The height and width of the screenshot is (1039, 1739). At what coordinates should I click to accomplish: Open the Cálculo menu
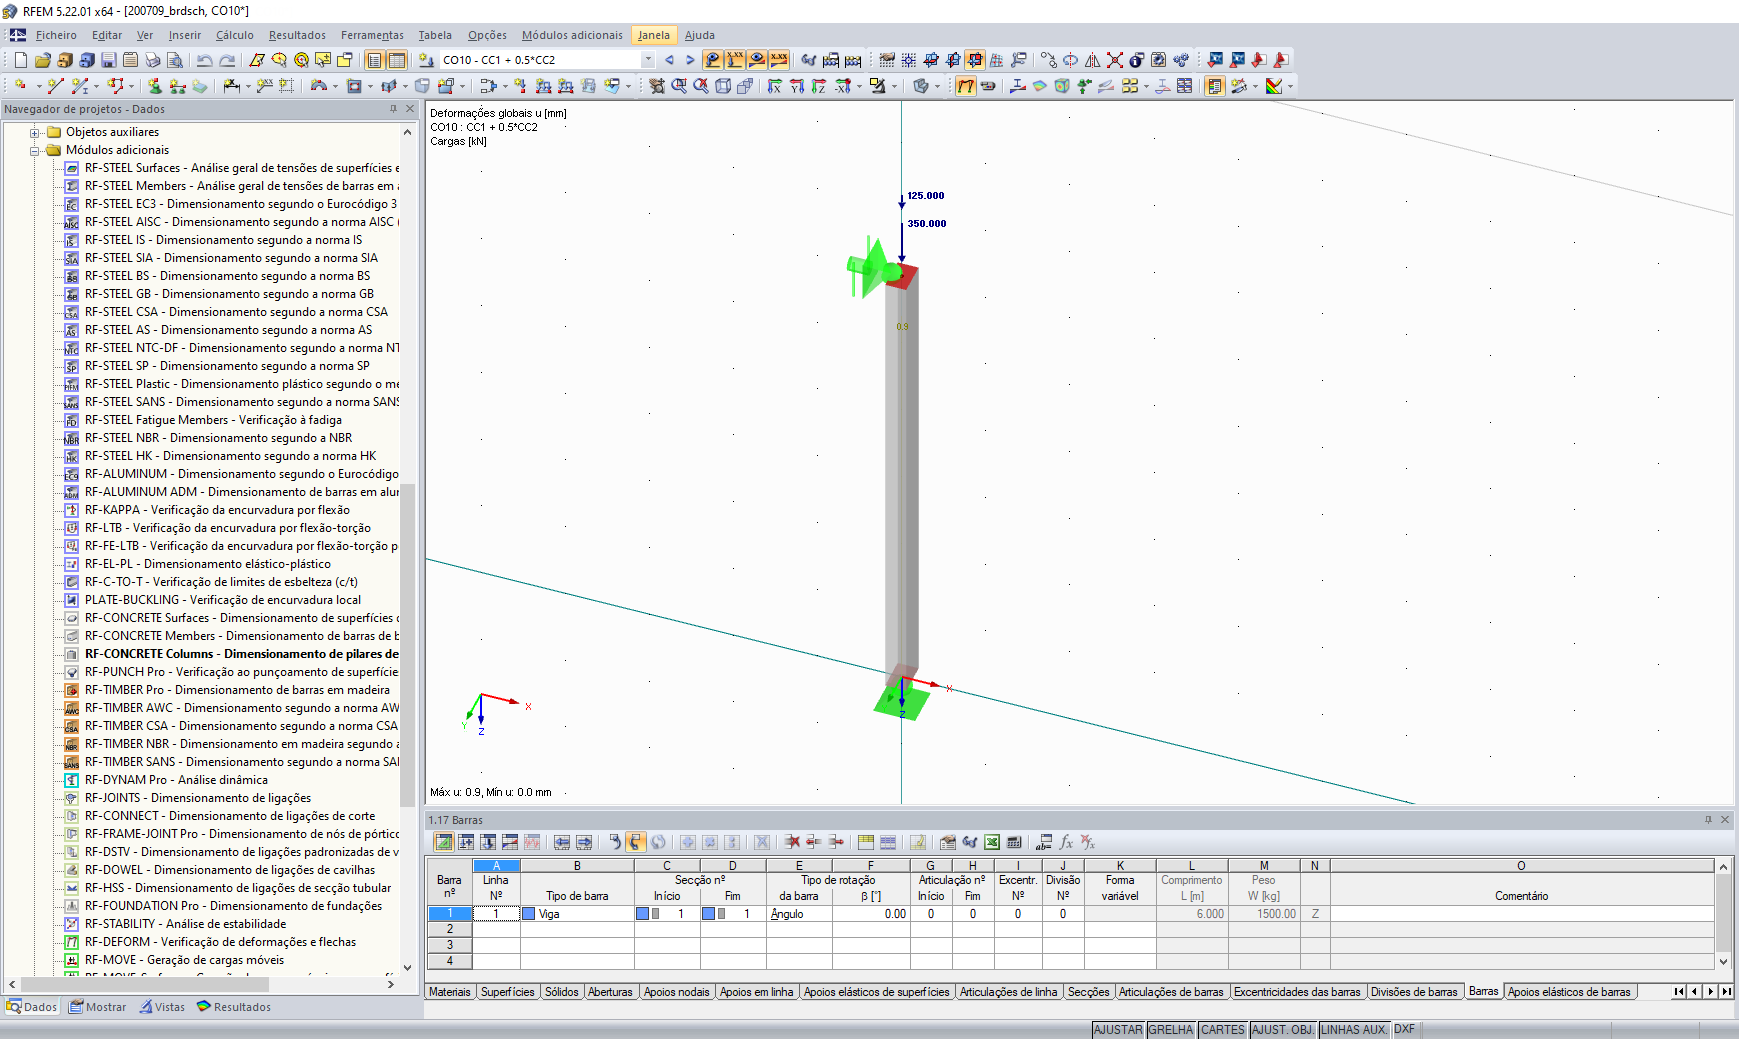pos(235,35)
